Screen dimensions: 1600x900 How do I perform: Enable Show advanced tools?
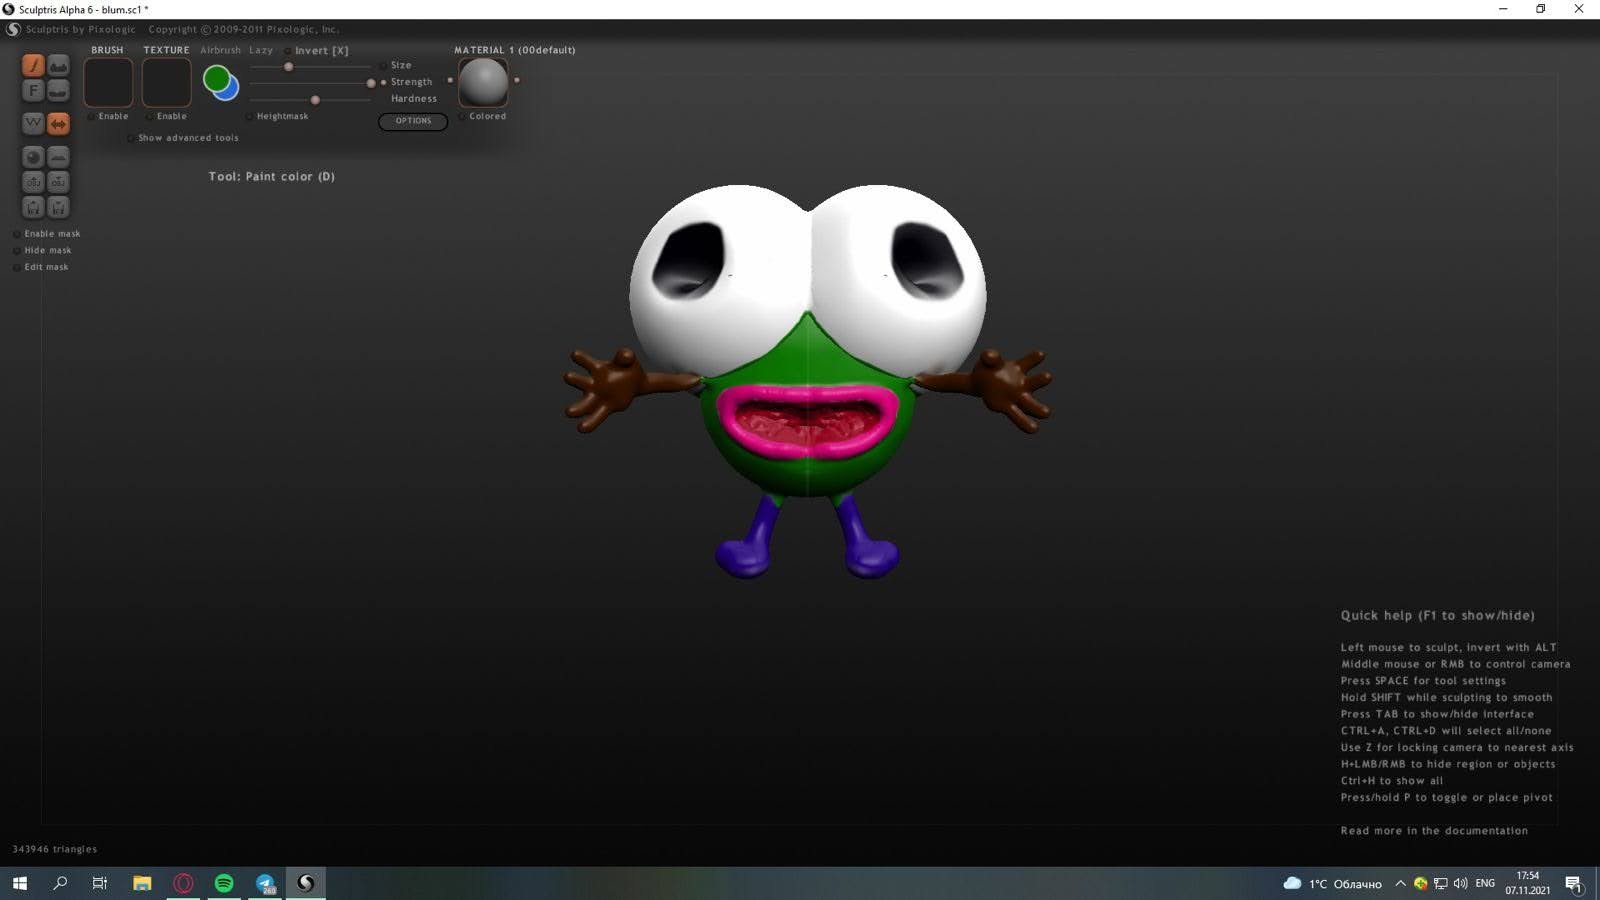coord(131,138)
